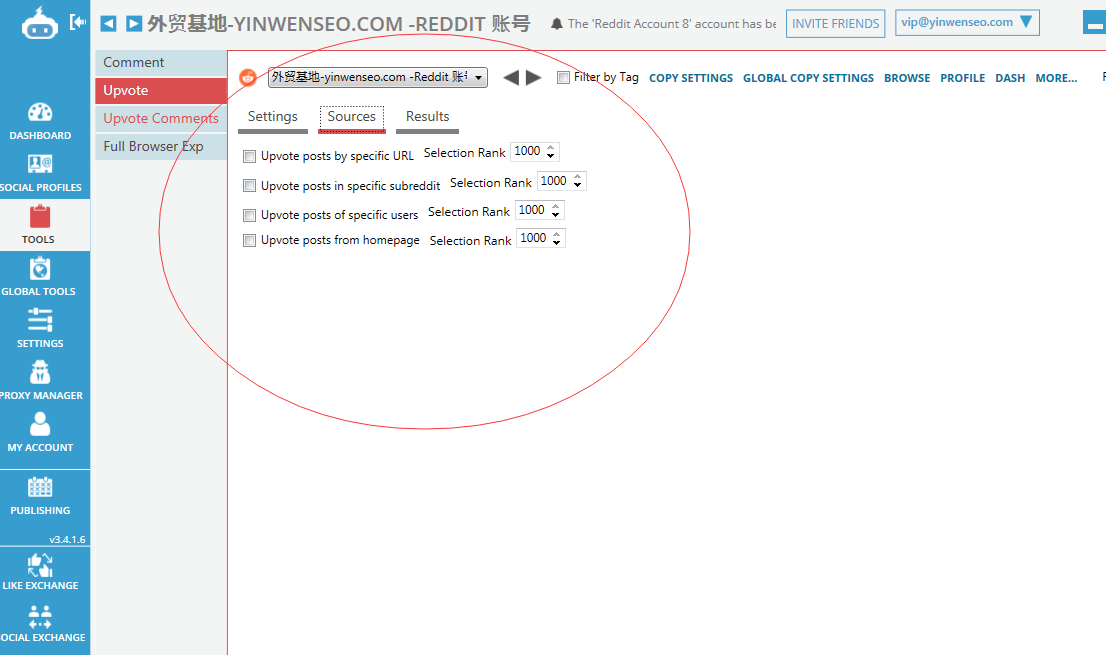The image size is (1106, 655).
Task: Click the COPY SETTINGS link
Action: [690, 78]
